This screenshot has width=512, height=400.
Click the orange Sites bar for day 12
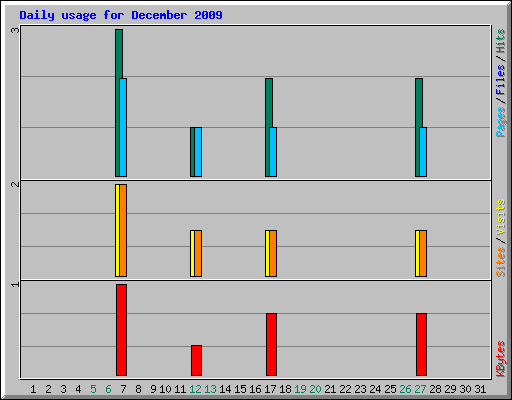pyautogui.click(x=198, y=253)
